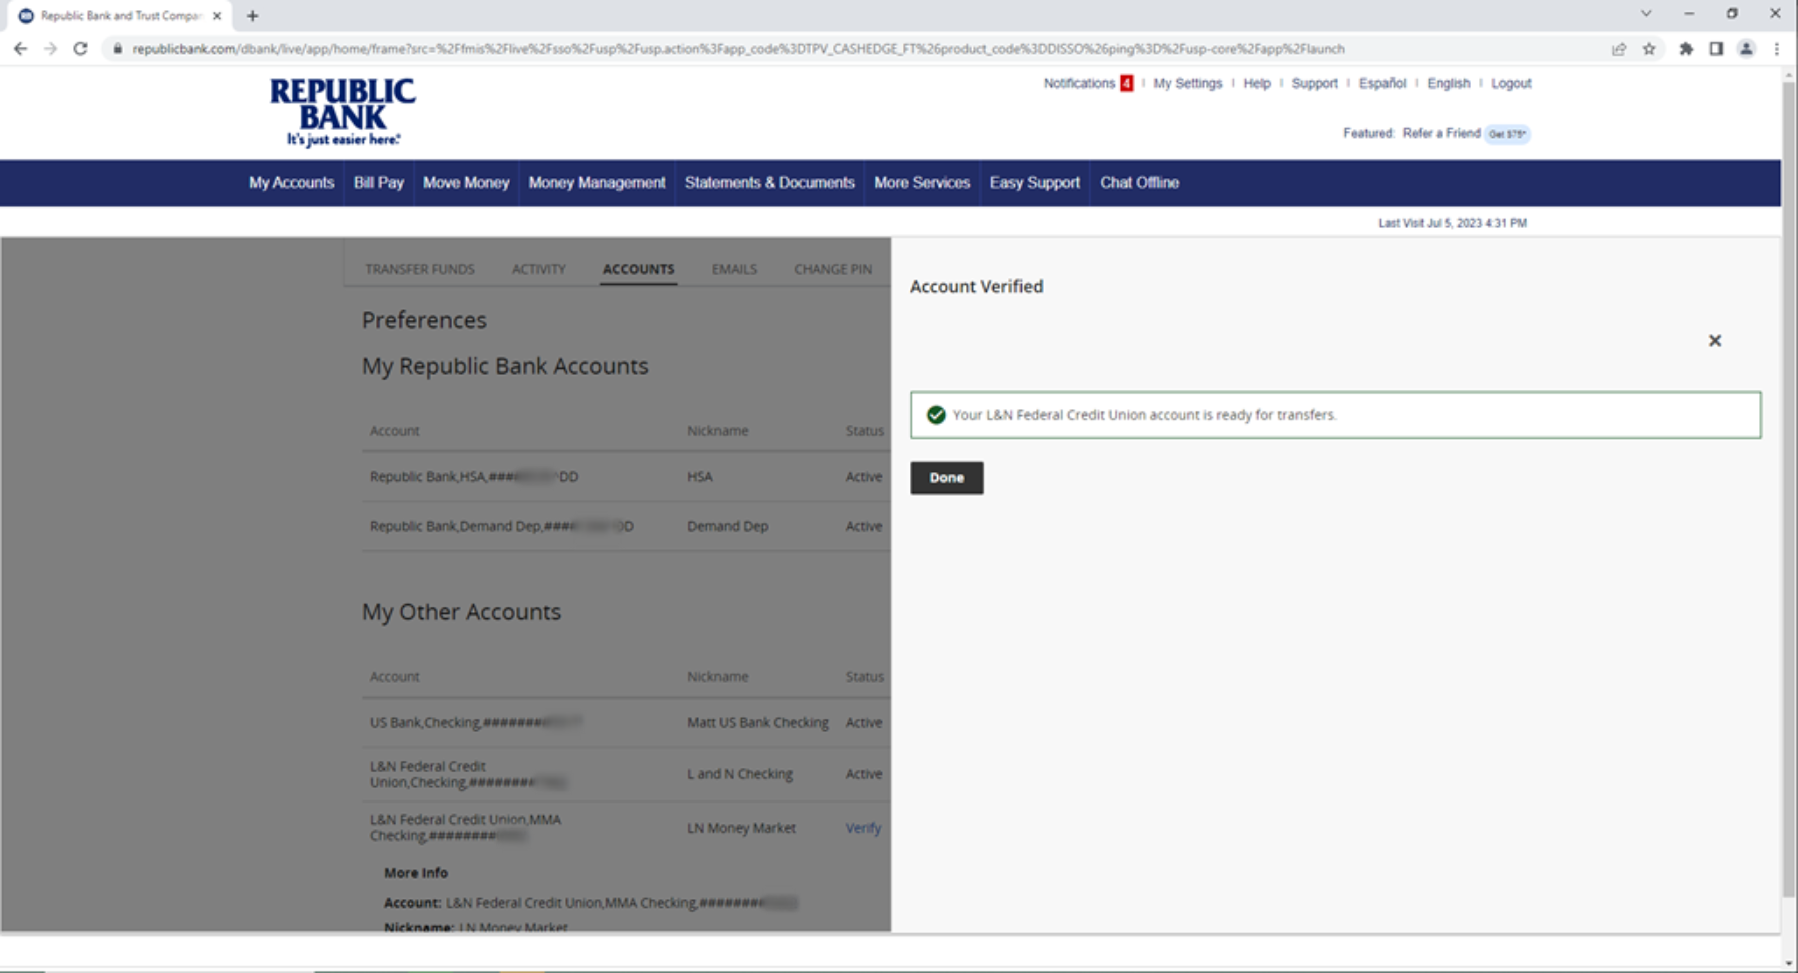Click the Last Visit timestamp text
1798x973 pixels.
click(x=1452, y=223)
